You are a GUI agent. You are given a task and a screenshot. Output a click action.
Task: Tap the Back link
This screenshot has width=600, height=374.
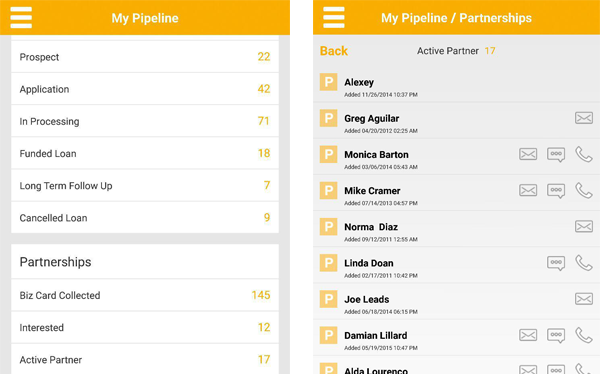point(334,51)
